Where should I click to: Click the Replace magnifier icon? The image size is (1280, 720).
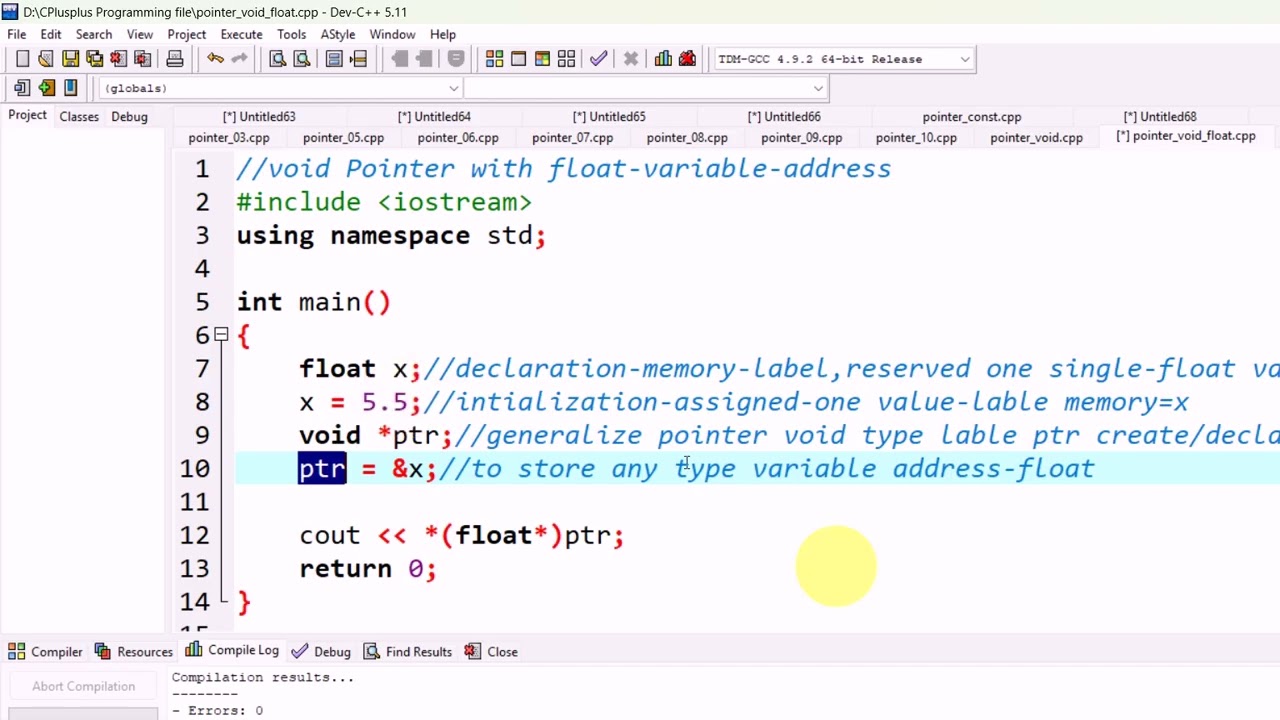coord(302,59)
